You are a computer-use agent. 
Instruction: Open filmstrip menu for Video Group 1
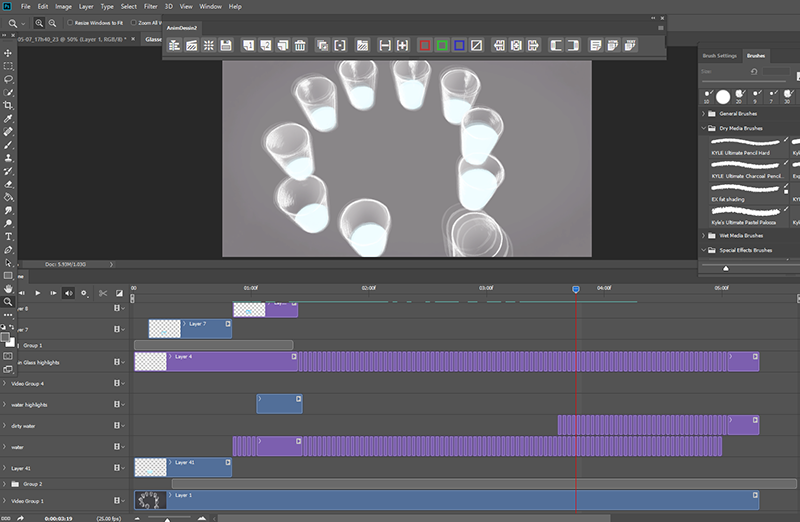coord(118,501)
